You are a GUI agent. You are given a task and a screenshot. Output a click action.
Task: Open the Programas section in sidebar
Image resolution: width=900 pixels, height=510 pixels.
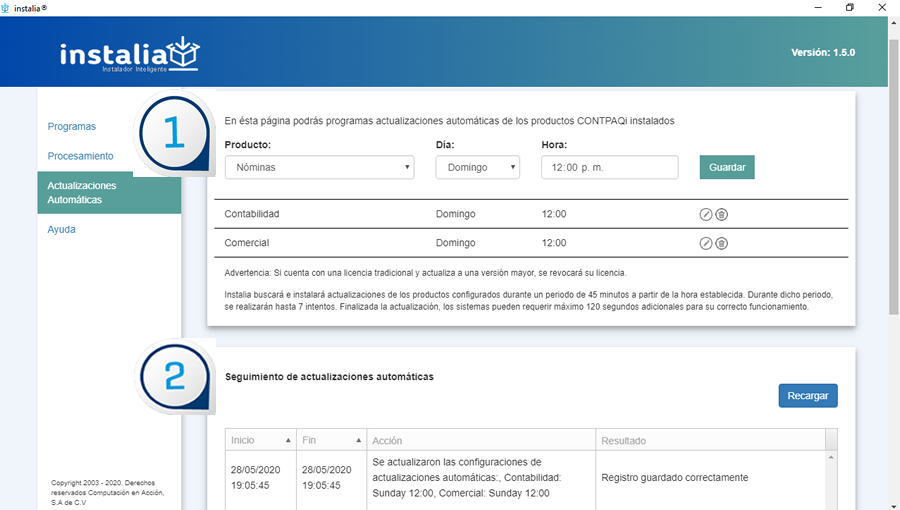(x=72, y=127)
